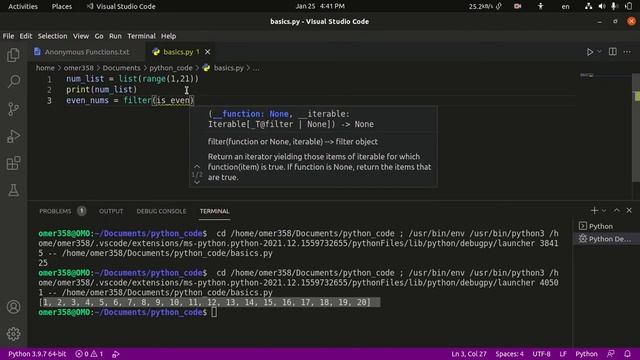Image resolution: width=640 pixels, height=360 pixels.
Task: Open the Source Control view
Action: (x=13, y=109)
